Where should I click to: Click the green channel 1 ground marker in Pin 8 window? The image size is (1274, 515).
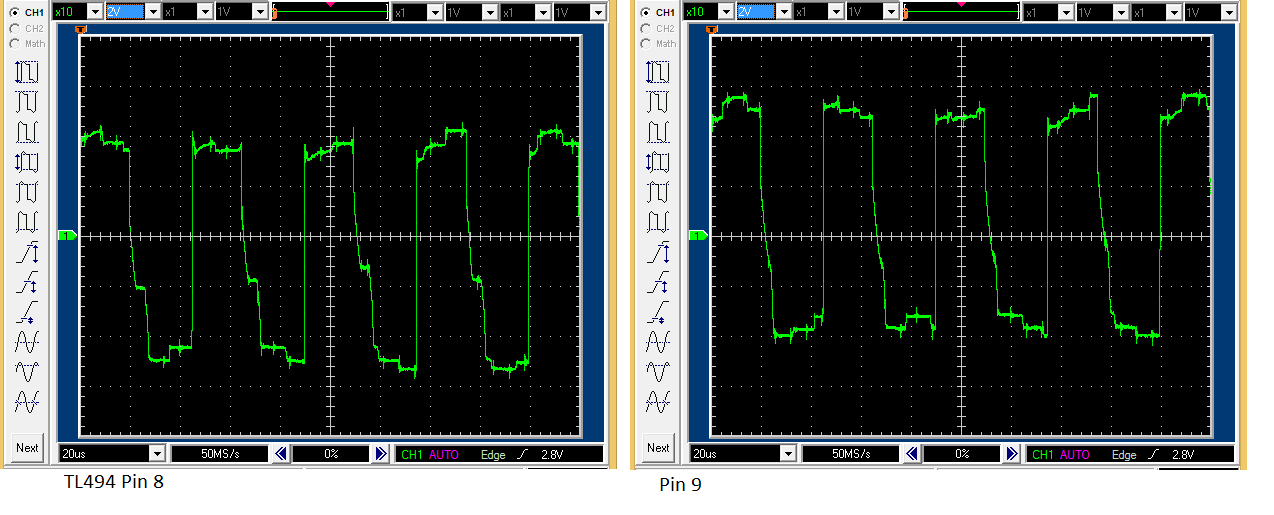tap(68, 236)
